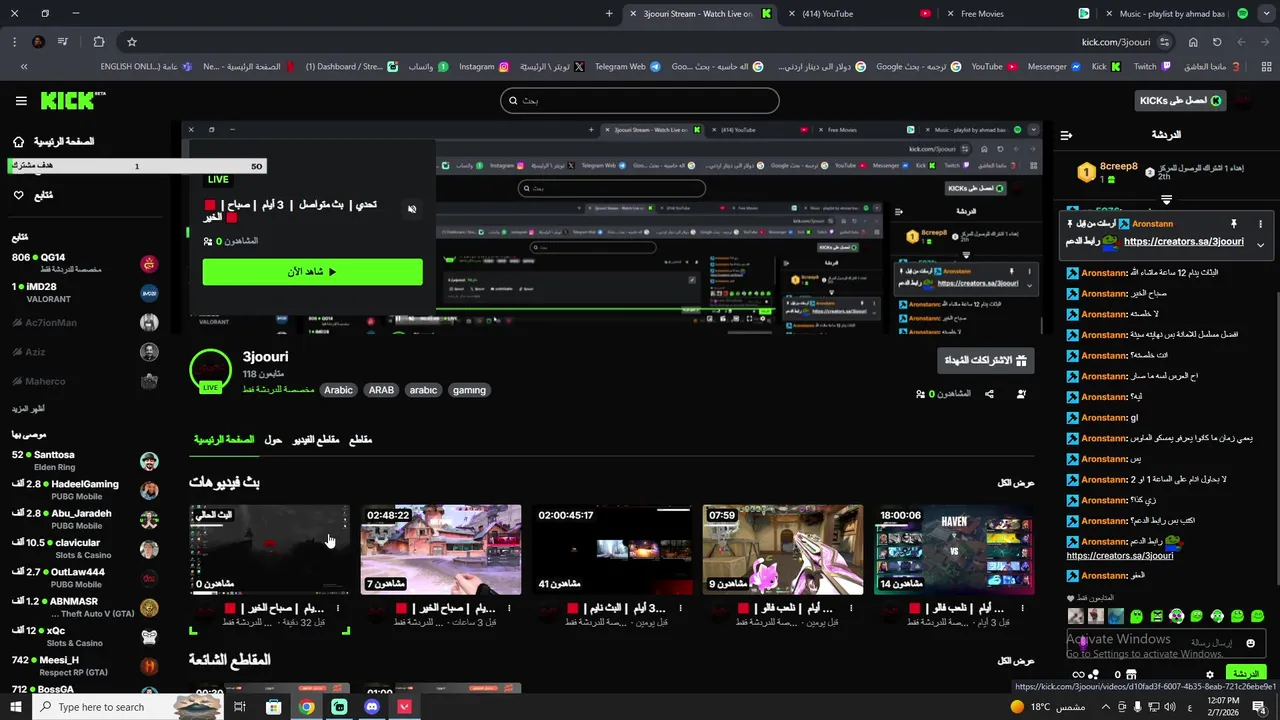The height and width of the screenshot is (720, 1280).
Task: Open the xQc Slots & Casino channel
Action: (x=85, y=637)
